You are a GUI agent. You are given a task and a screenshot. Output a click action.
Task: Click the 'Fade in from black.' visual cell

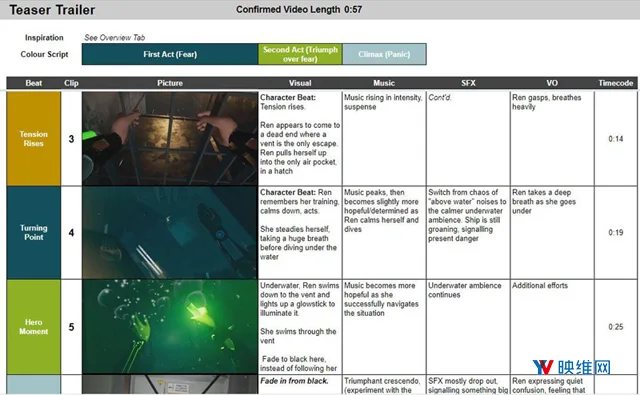click(300, 385)
